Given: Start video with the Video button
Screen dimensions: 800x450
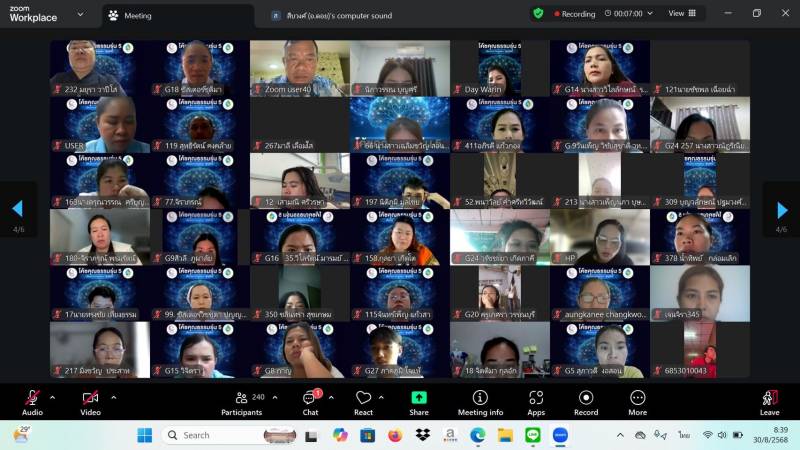Looking at the screenshot, I should pos(90,400).
